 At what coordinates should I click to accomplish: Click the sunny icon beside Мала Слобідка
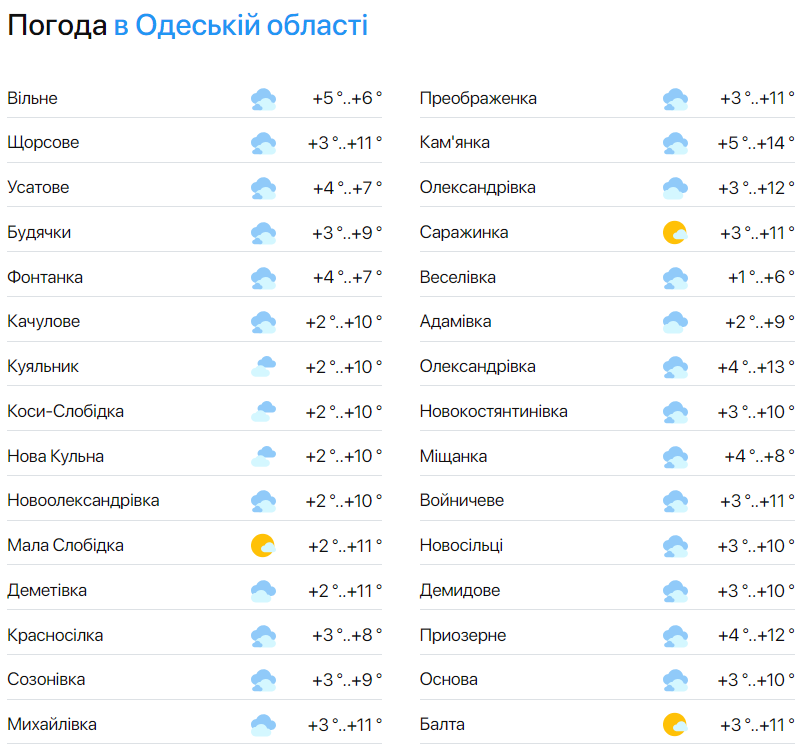coord(263,546)
